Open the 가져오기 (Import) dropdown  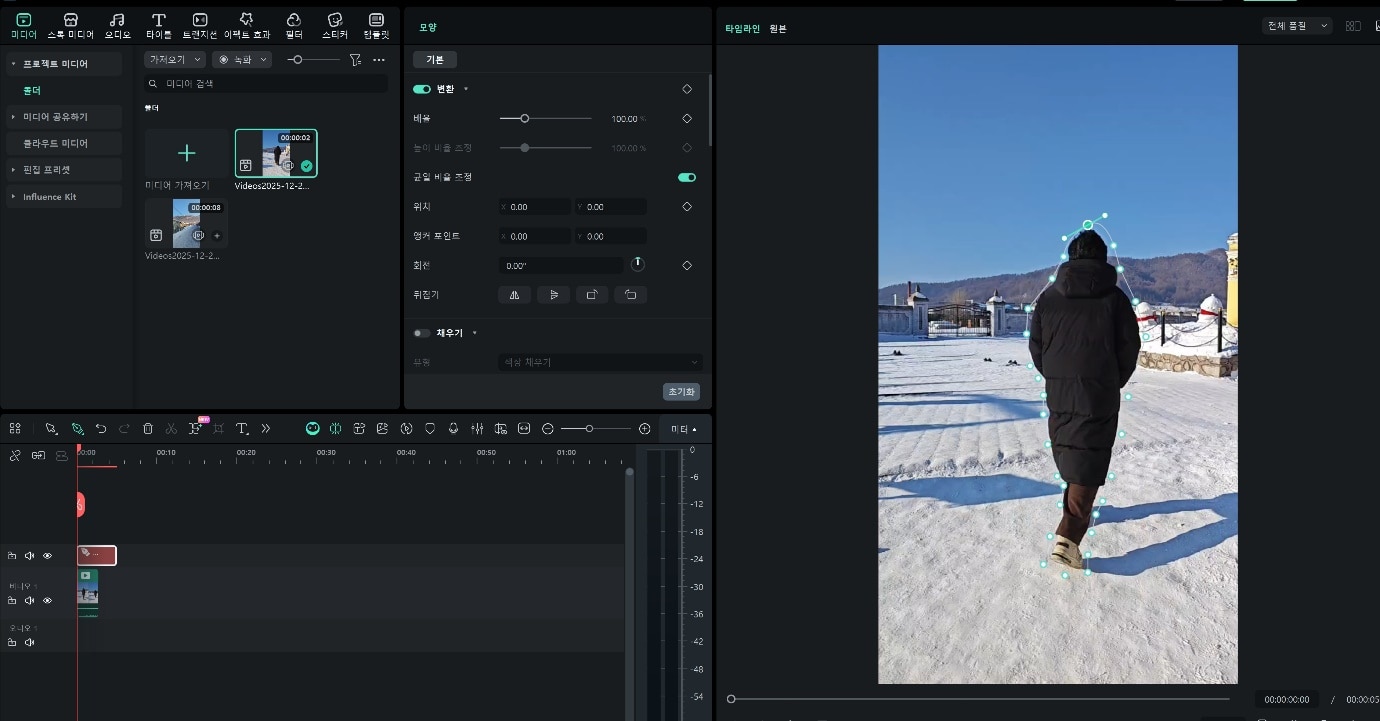(174, 60)
